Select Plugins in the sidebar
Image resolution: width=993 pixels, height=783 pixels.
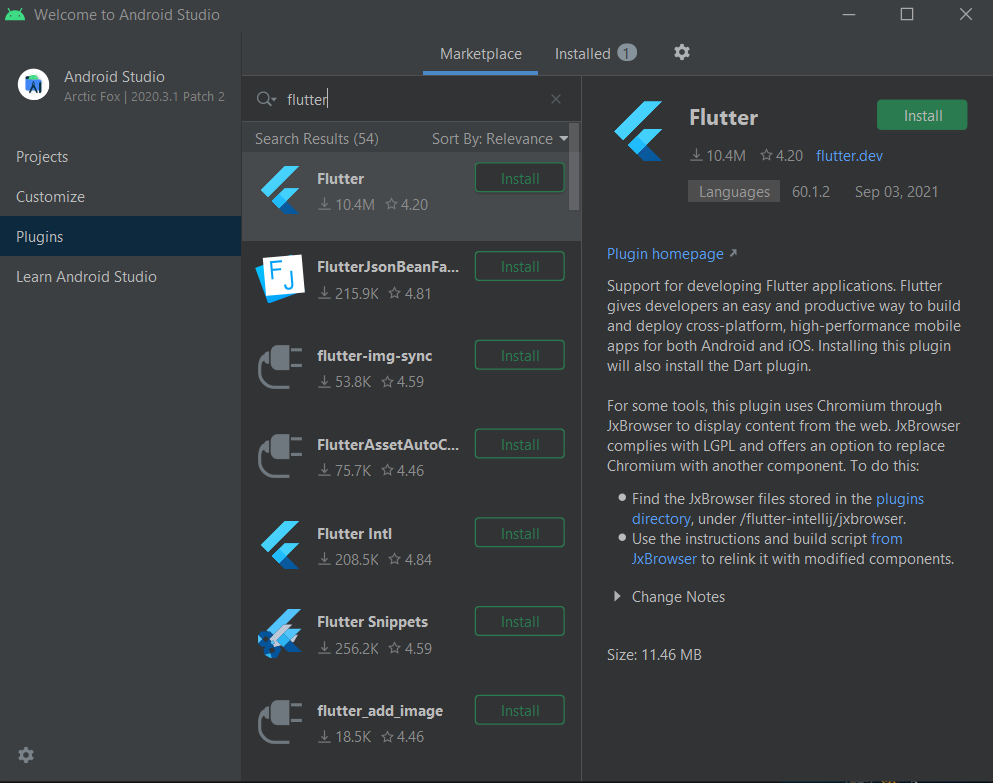tap(120, 236)
